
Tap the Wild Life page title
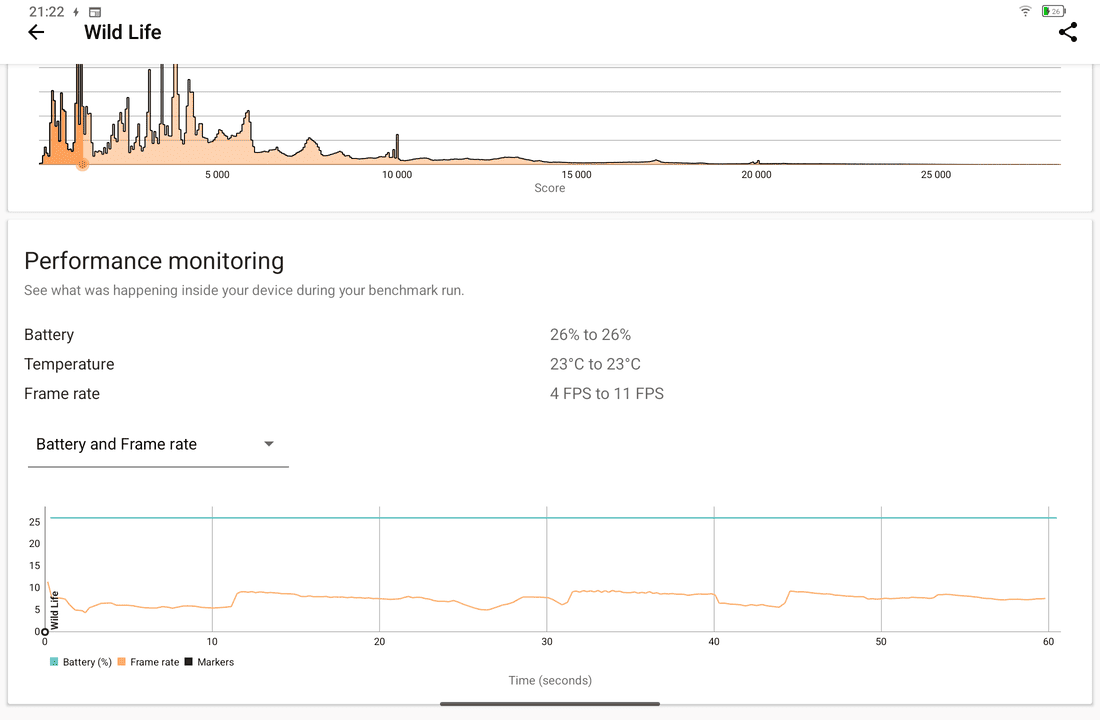[x=122, y=32]
